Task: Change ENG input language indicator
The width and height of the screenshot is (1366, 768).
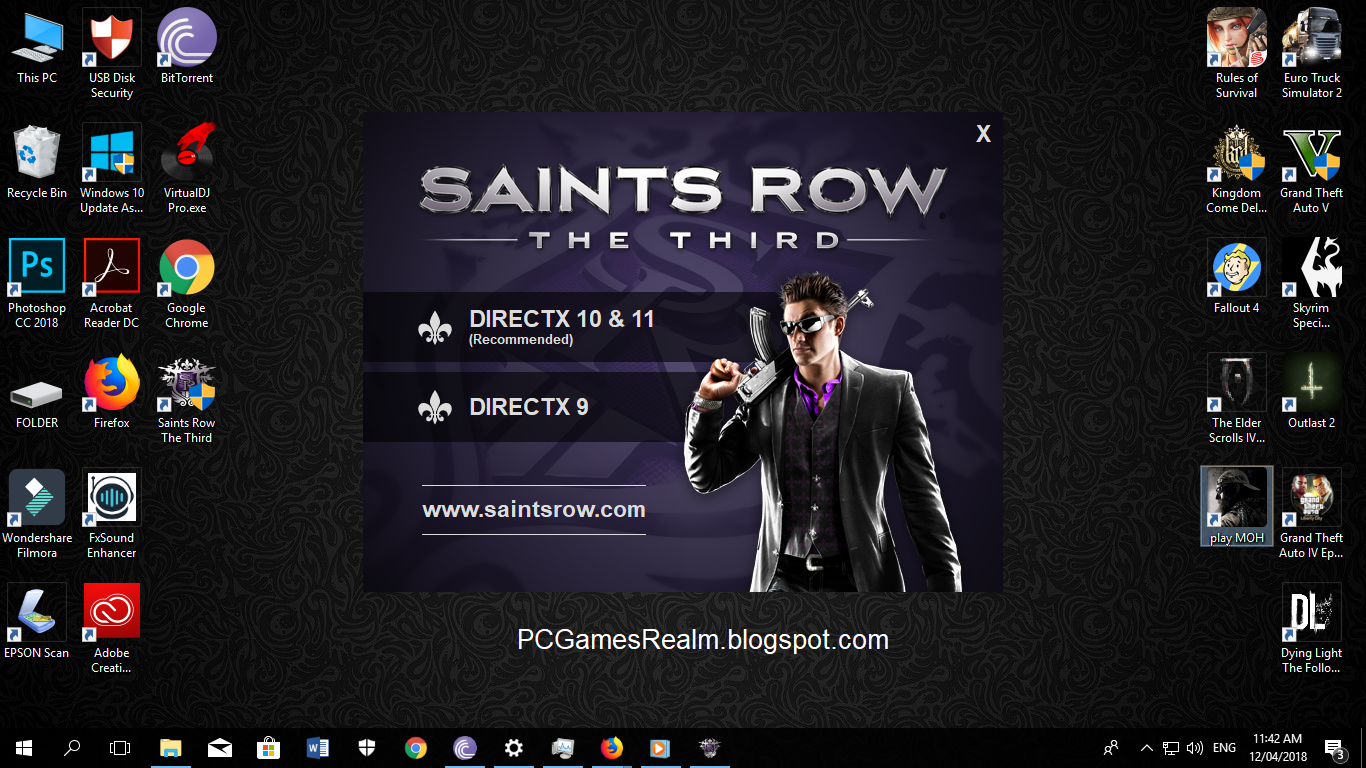Action: [1224, 748]
